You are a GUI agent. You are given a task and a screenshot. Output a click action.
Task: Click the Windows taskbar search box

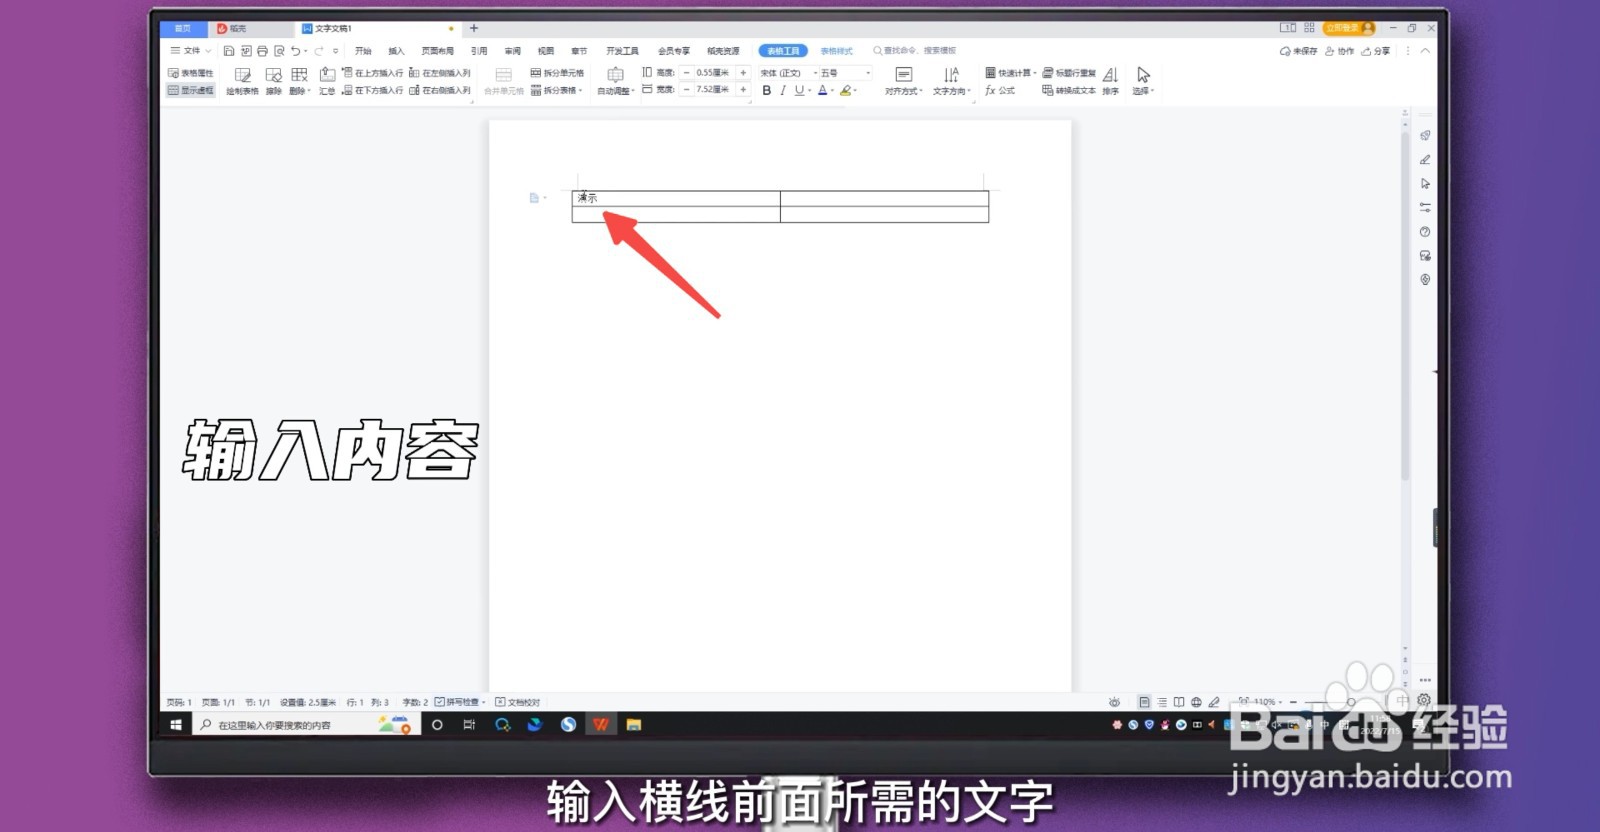[305, 725]
